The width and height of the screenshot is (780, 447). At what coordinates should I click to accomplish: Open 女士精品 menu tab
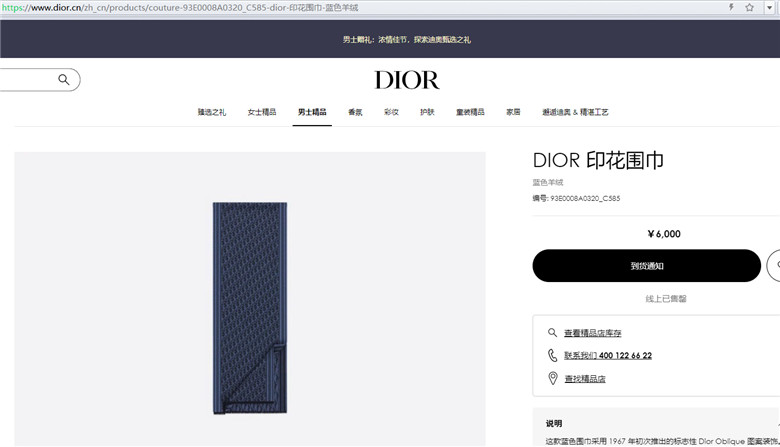click(262, 112)
